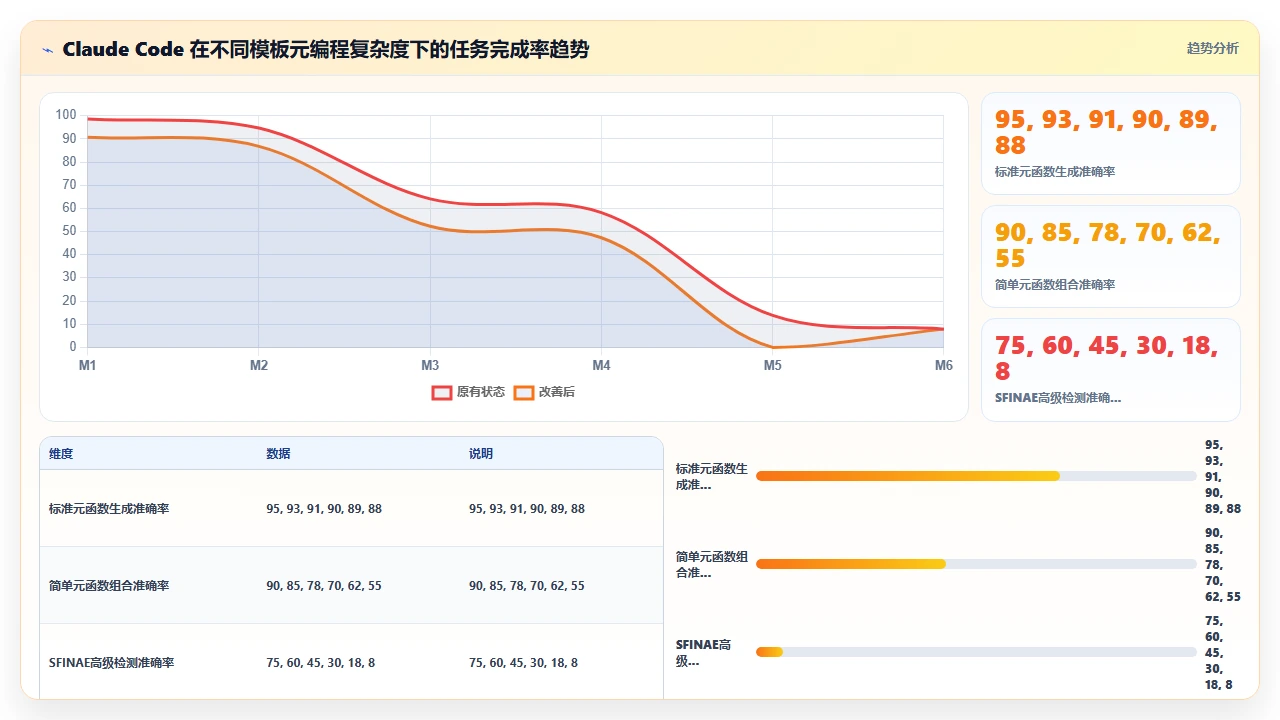Click the M2 label on the chart x-axis

click(259, 366)
